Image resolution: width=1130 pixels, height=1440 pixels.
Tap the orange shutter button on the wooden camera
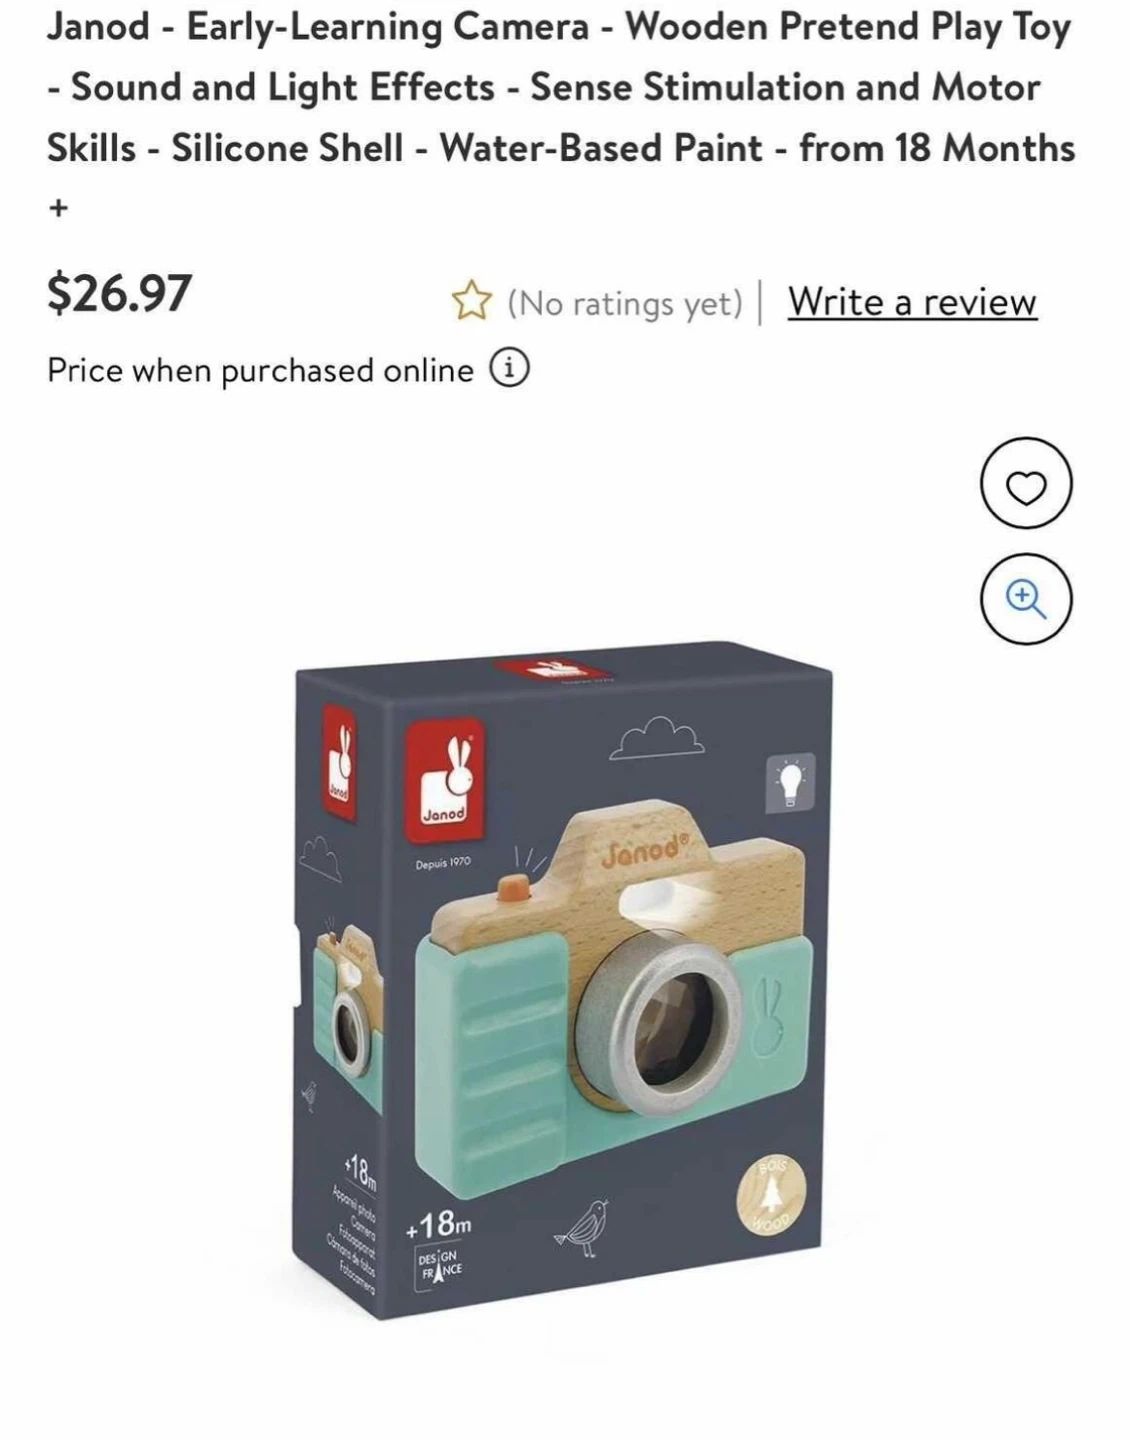(513, 886)
